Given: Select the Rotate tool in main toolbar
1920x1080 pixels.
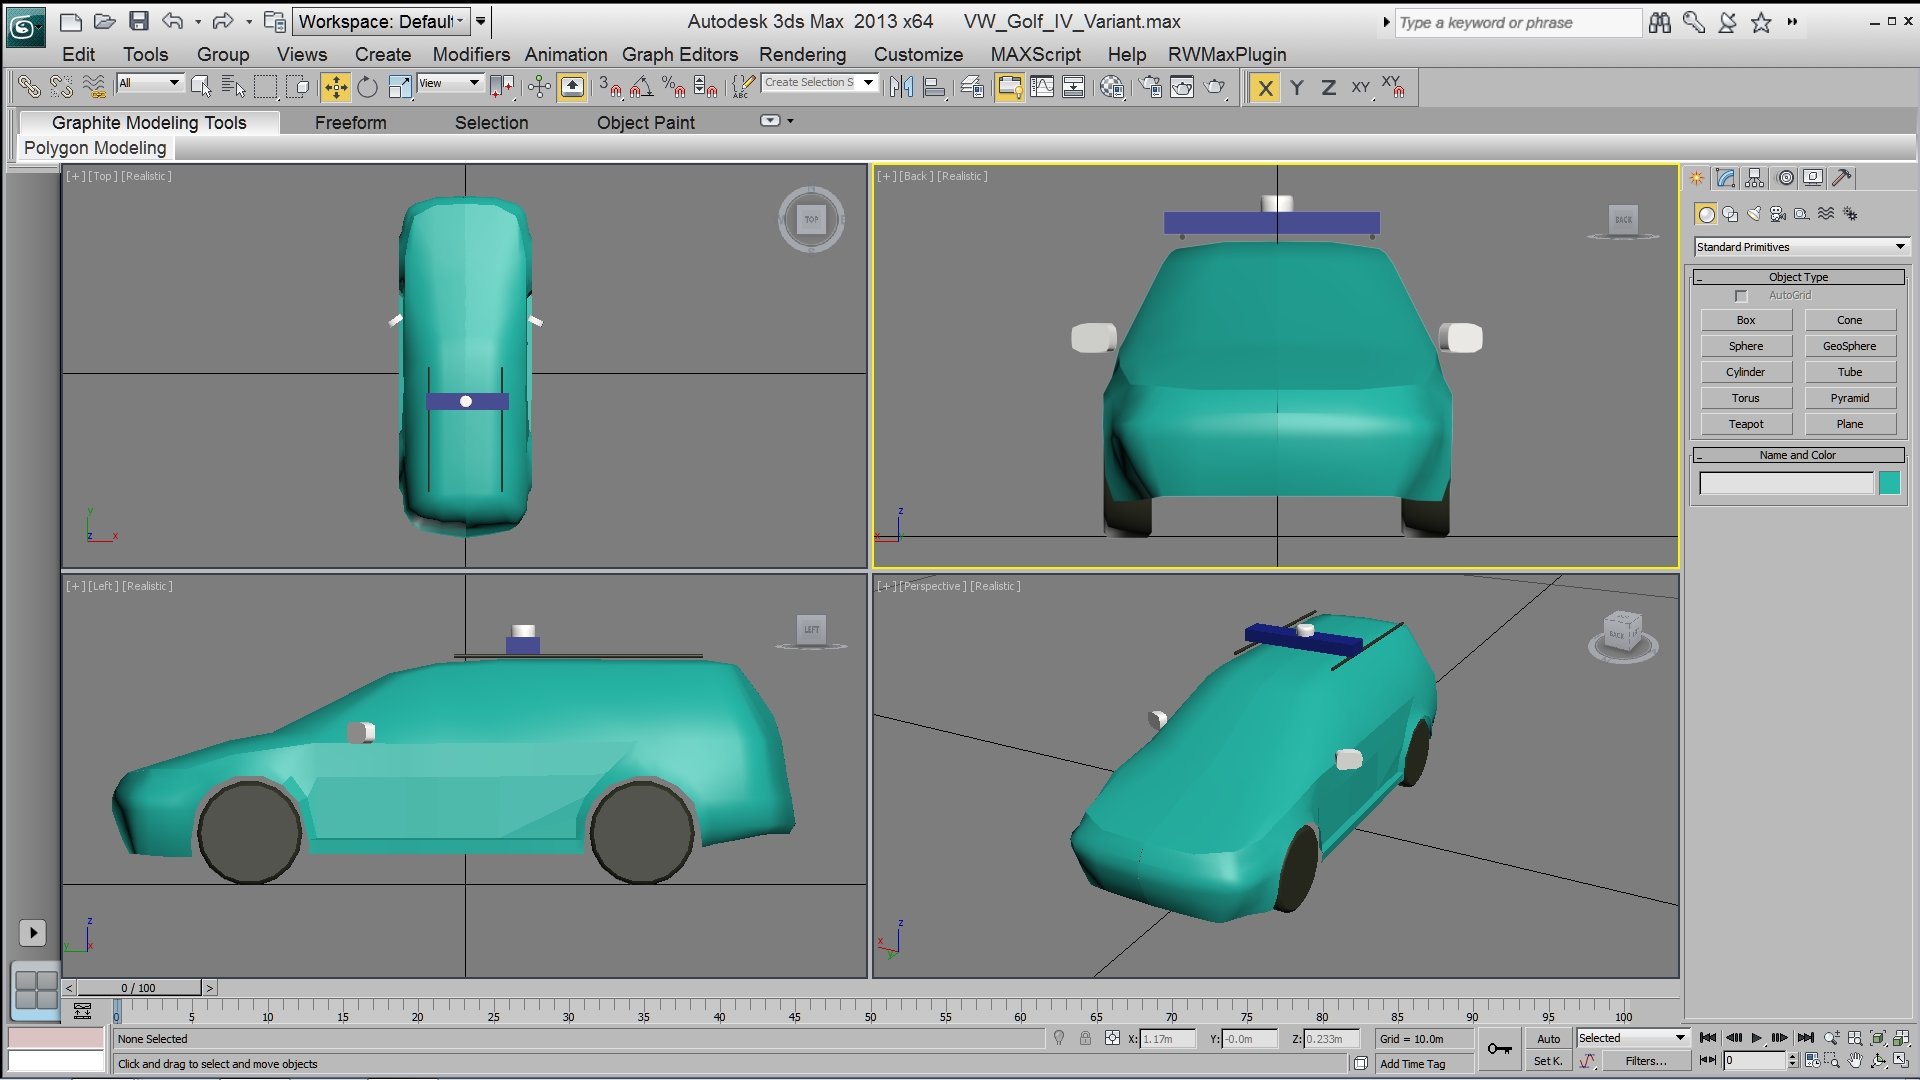Looking at the screenshot, I should (x=367, y=88).
